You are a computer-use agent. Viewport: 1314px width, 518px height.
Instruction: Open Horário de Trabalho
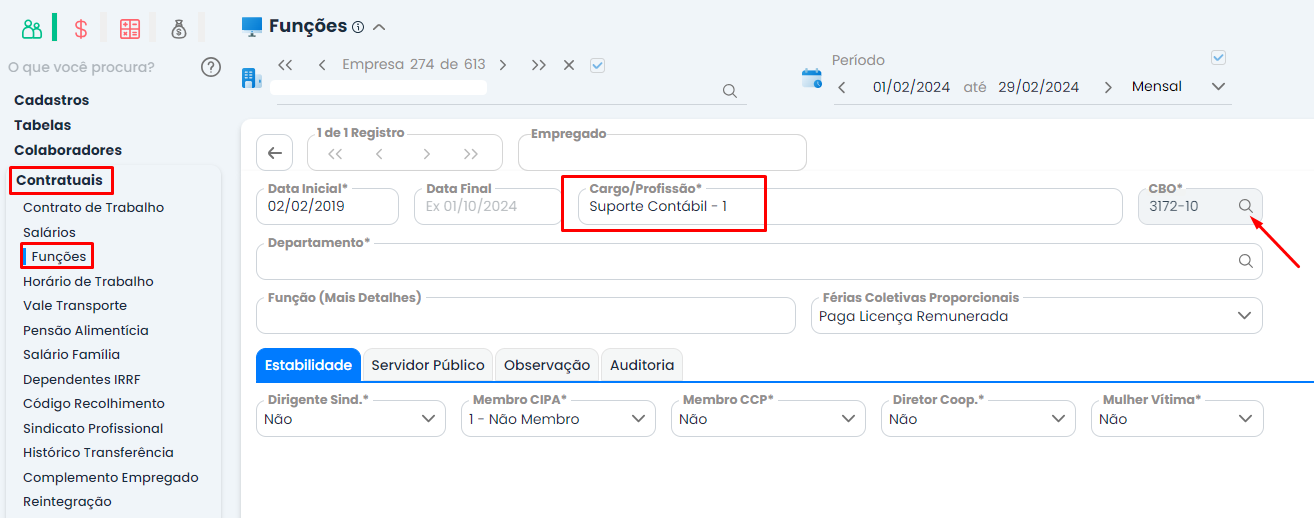click(x=88, y=281)
